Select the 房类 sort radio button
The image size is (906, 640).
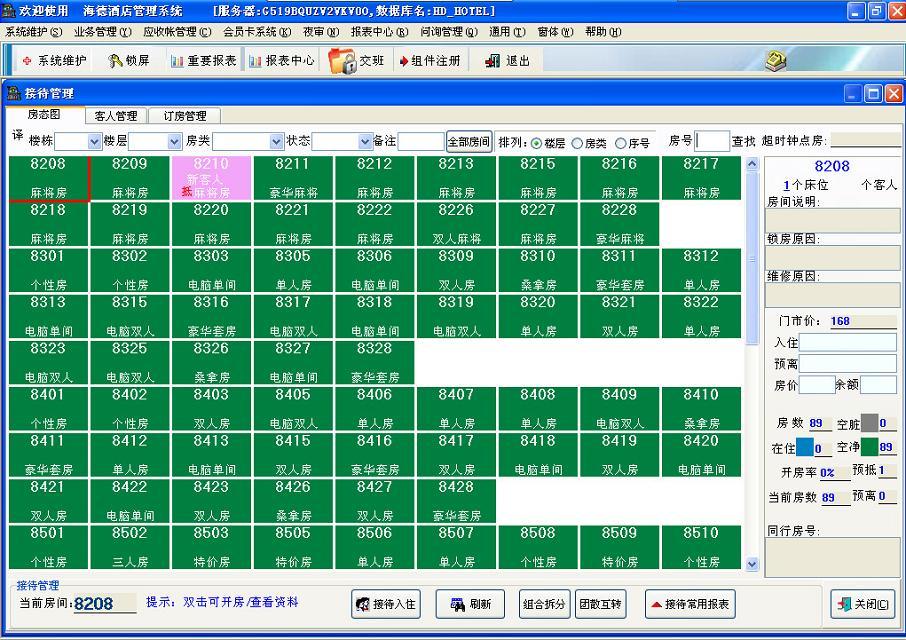tap(577, 143)
